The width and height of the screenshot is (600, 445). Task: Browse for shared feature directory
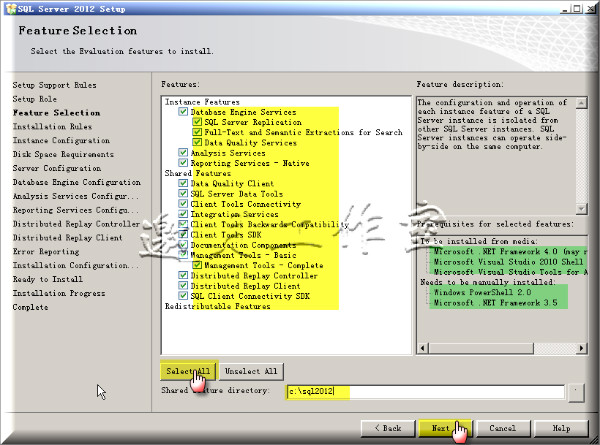pos(576,392)
